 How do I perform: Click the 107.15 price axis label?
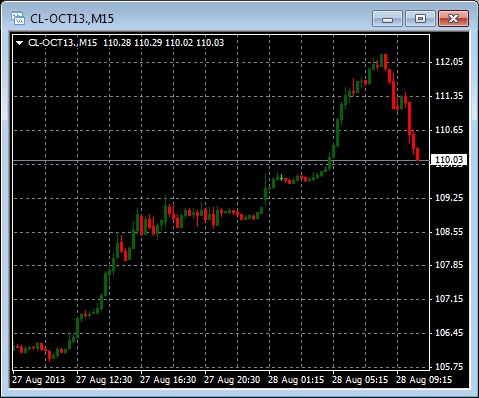click(449, 299)
